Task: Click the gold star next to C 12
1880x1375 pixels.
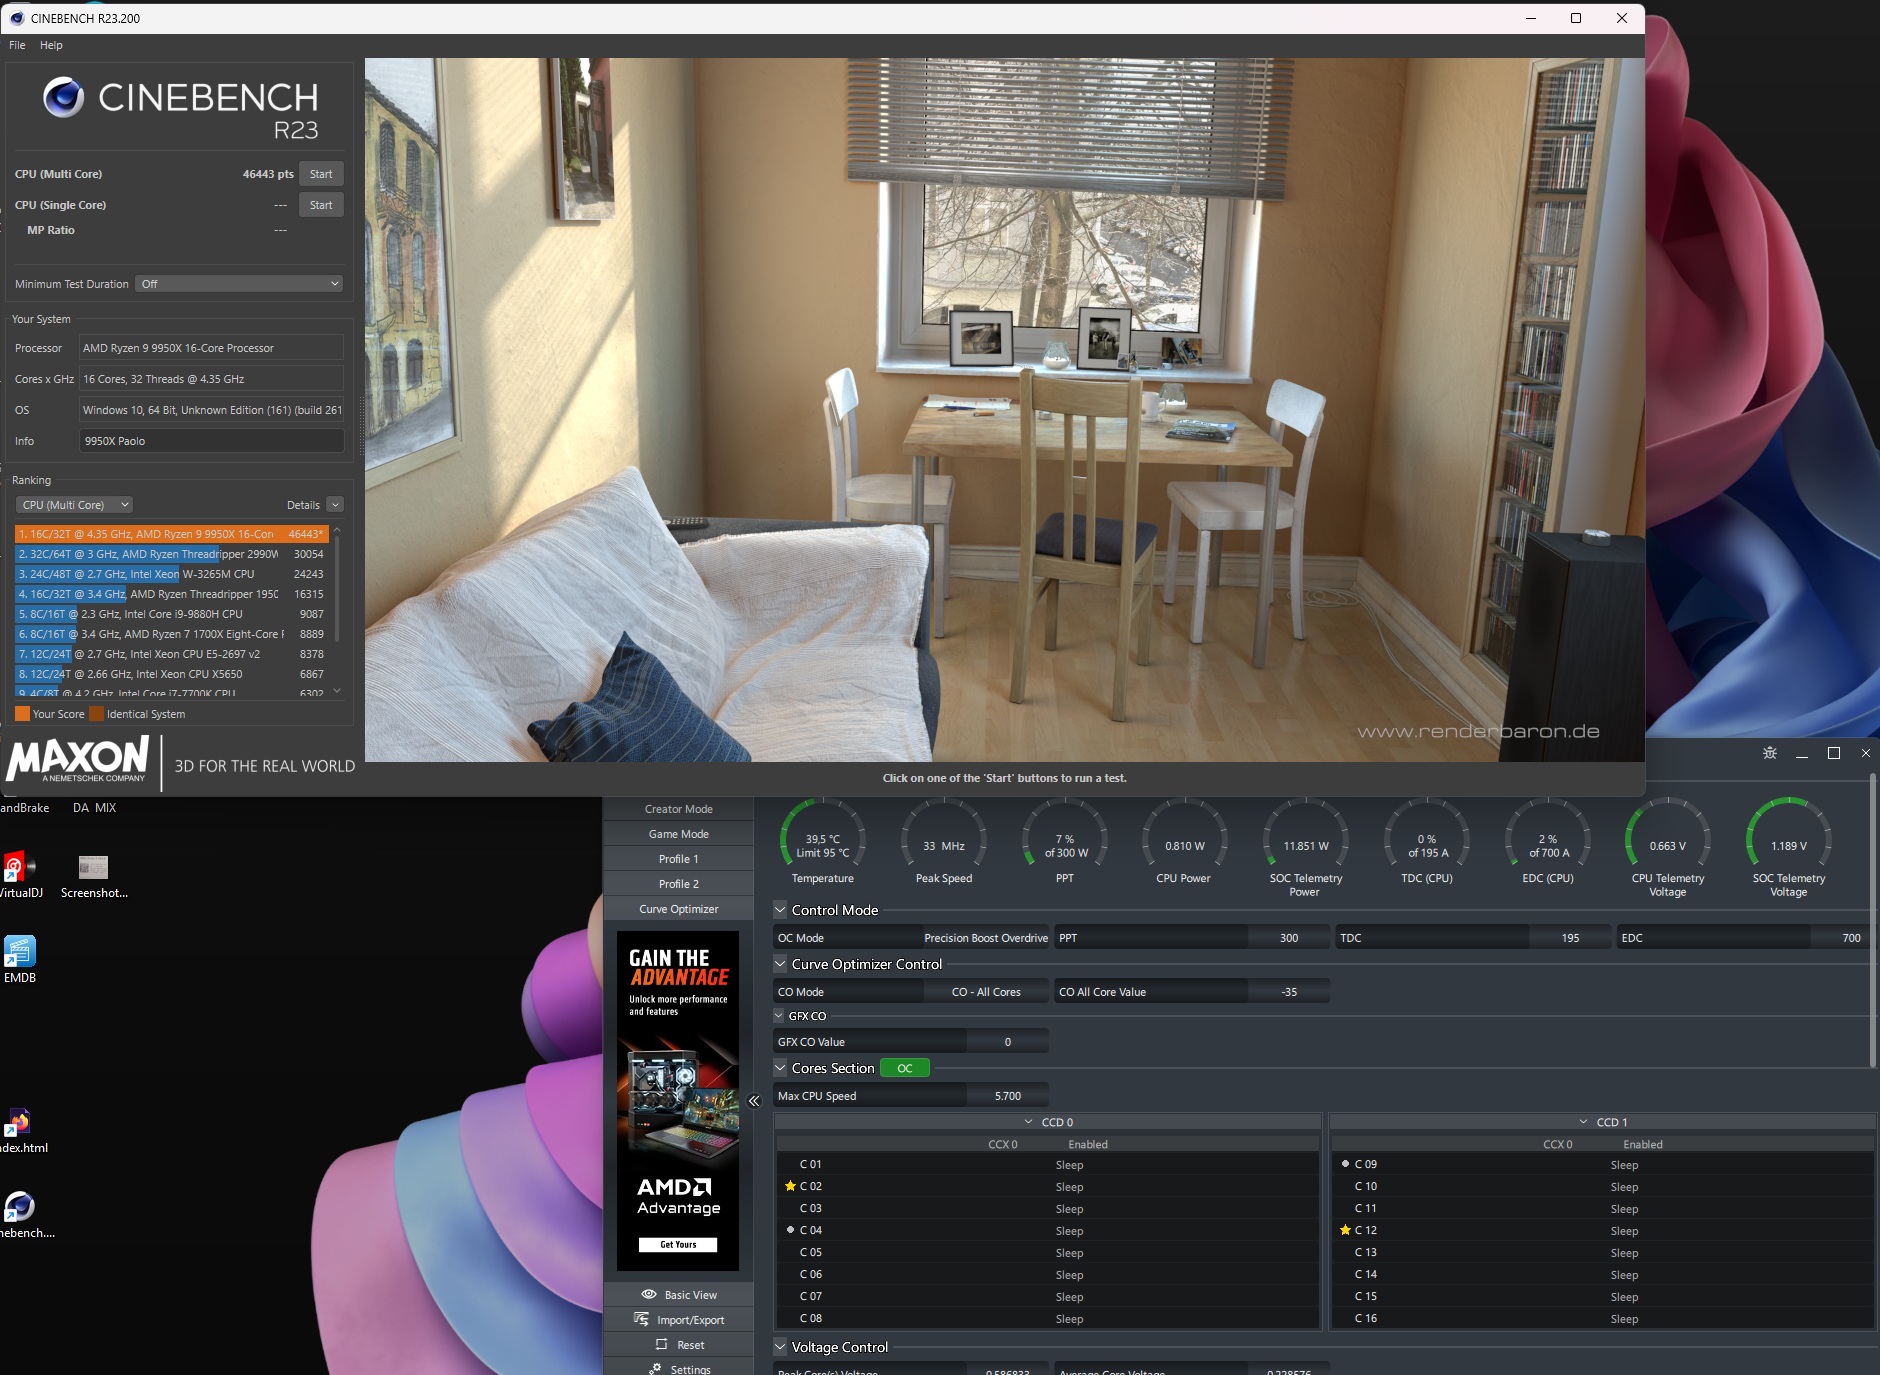Action: (1345, 1230)
